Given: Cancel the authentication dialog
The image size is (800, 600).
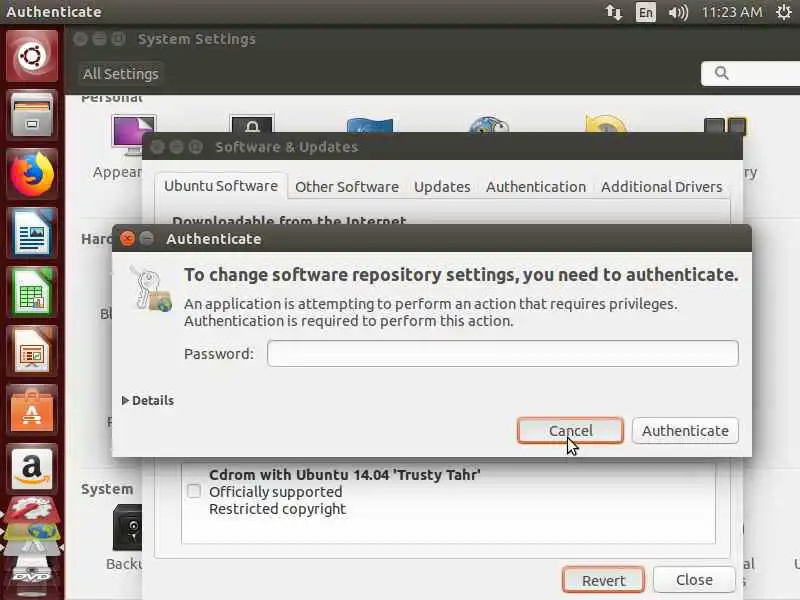Looking at the screenshot, I should (570, 431).
